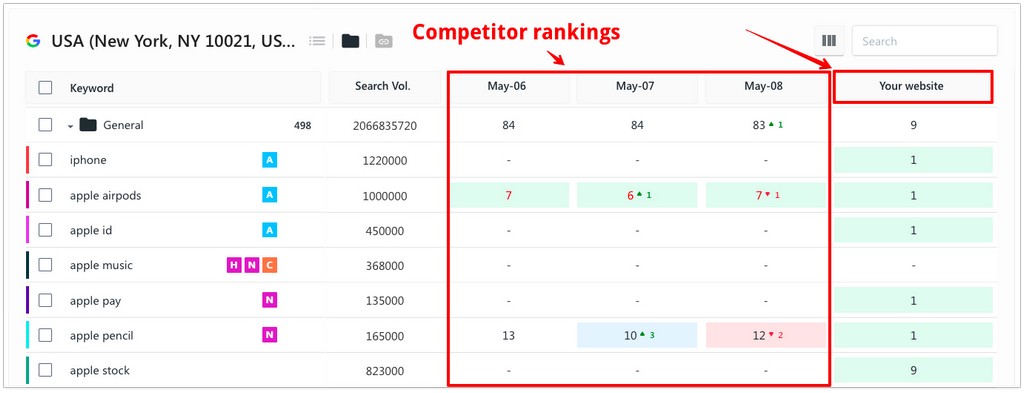Screen dimensions: 1024x393
Task: Click search volume 1220000
Action: [x=385, y=161]
